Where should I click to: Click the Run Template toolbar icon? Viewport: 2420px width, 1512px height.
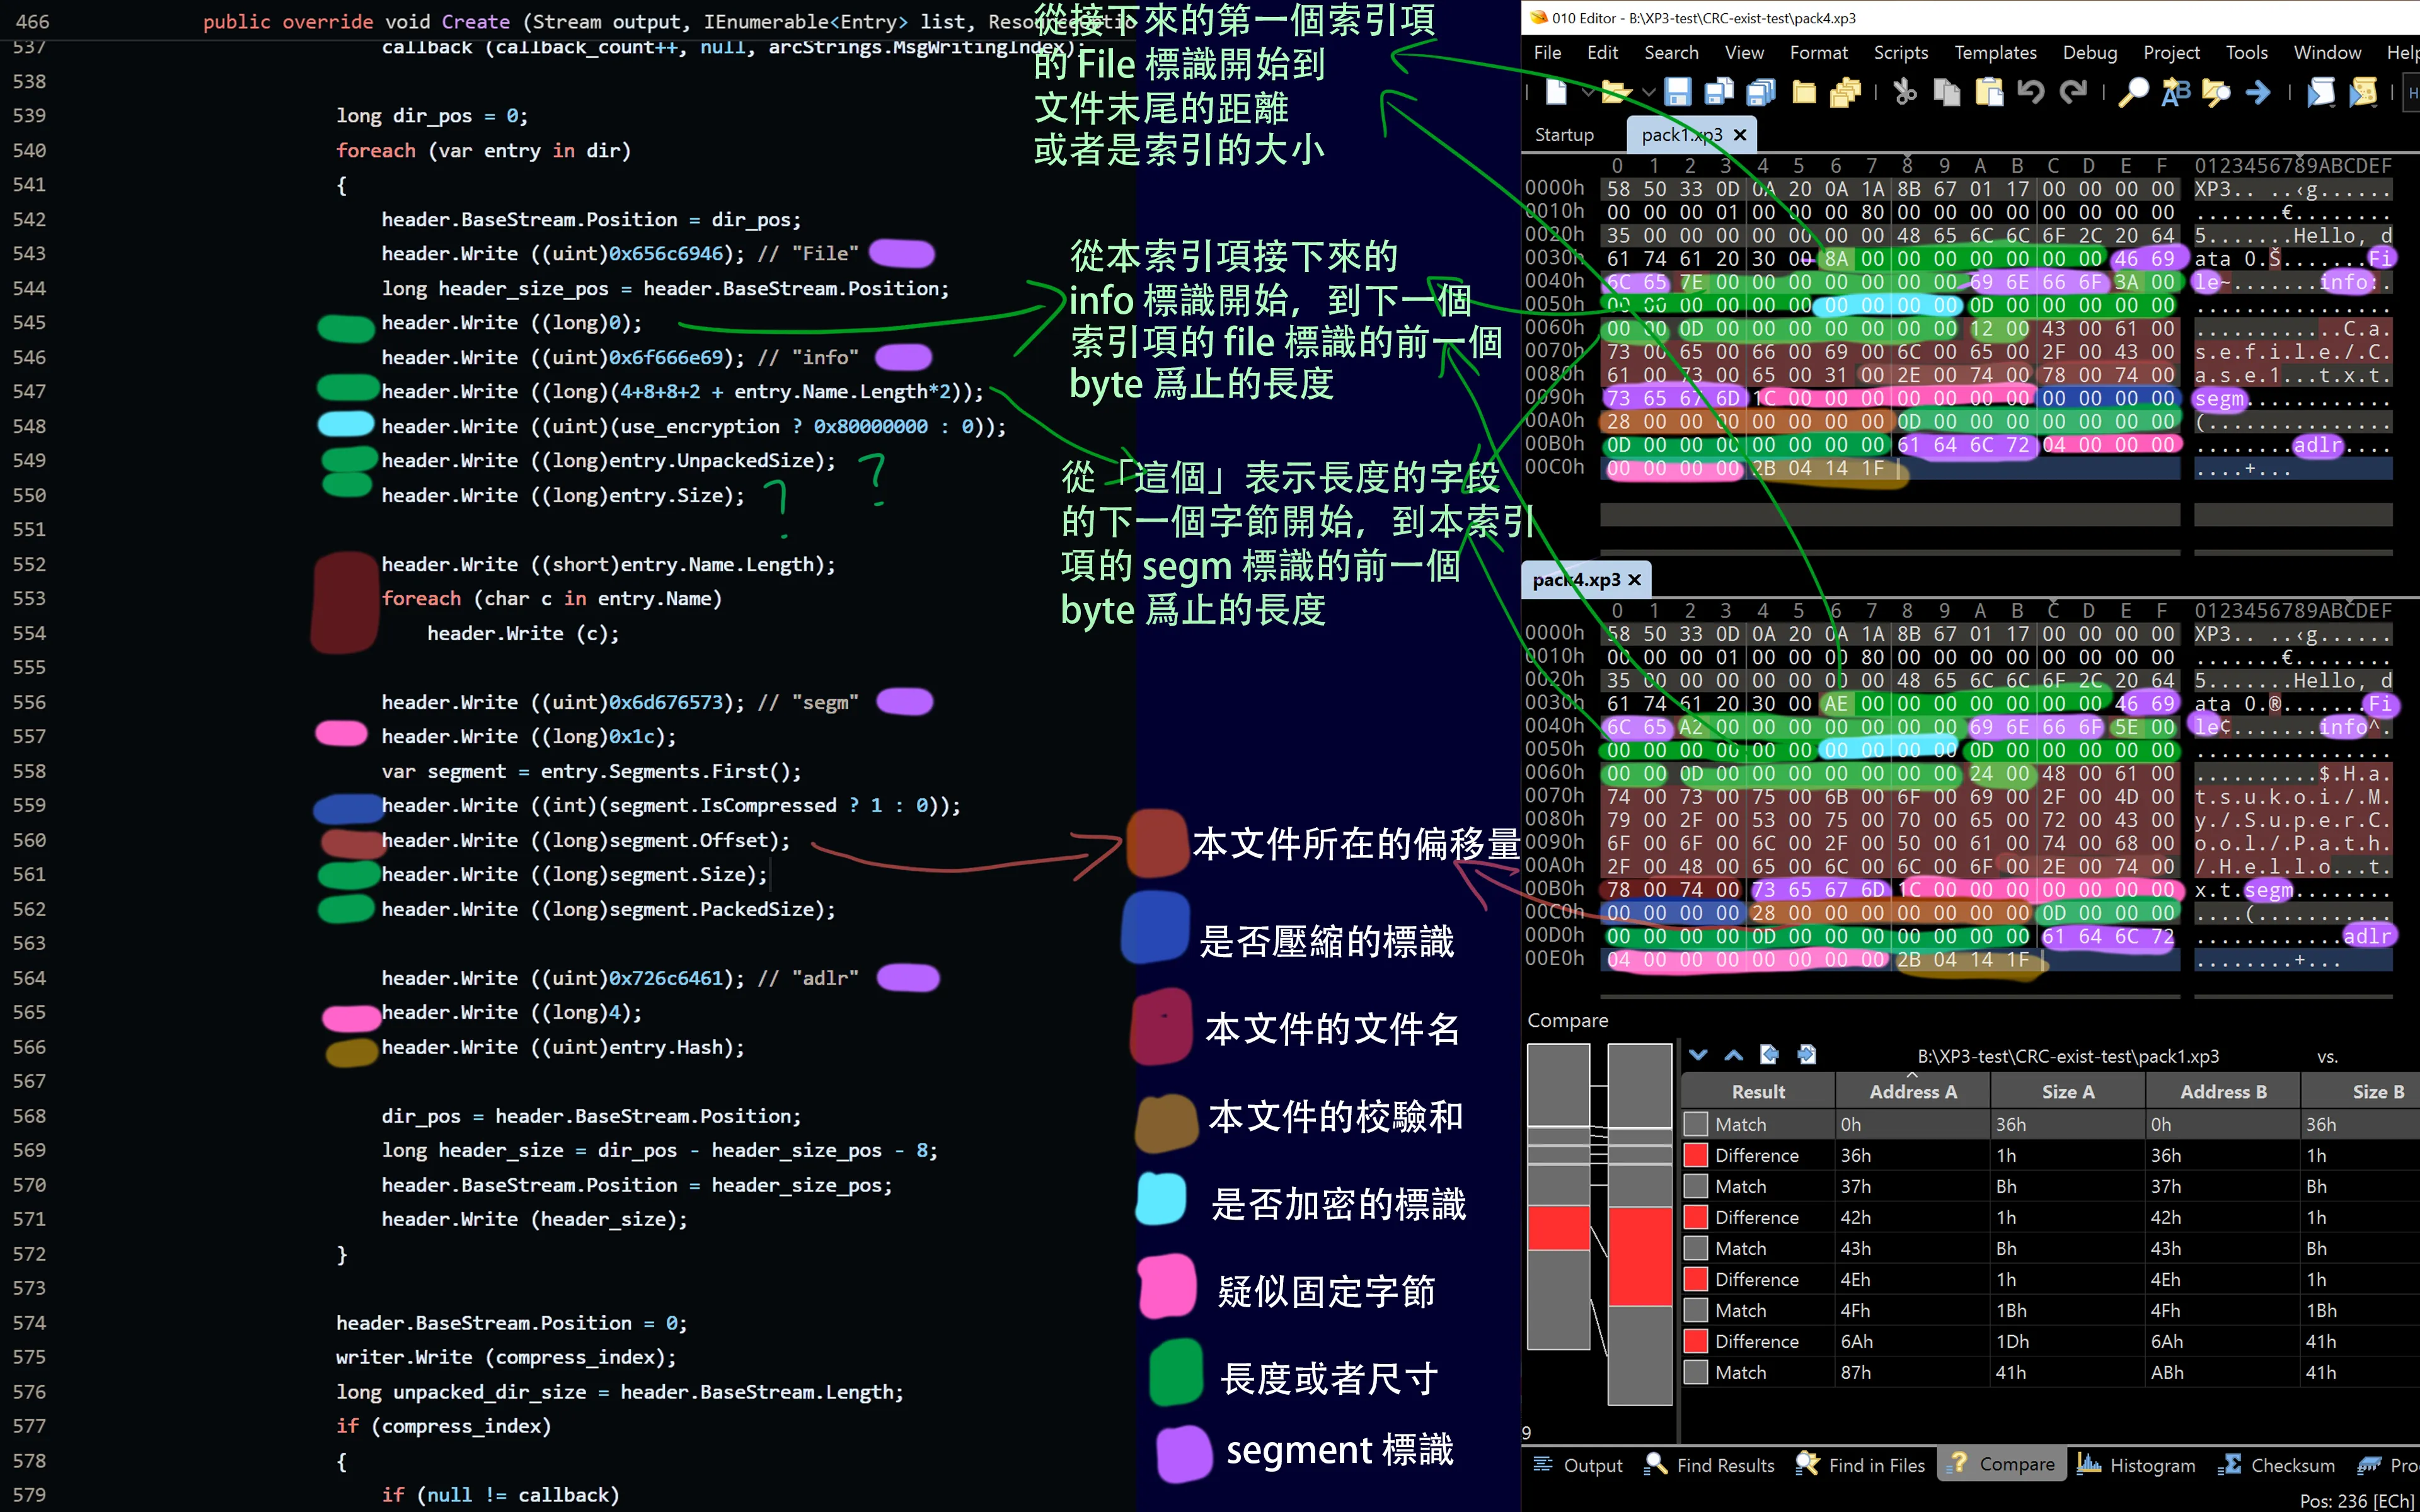[2363, 93]
